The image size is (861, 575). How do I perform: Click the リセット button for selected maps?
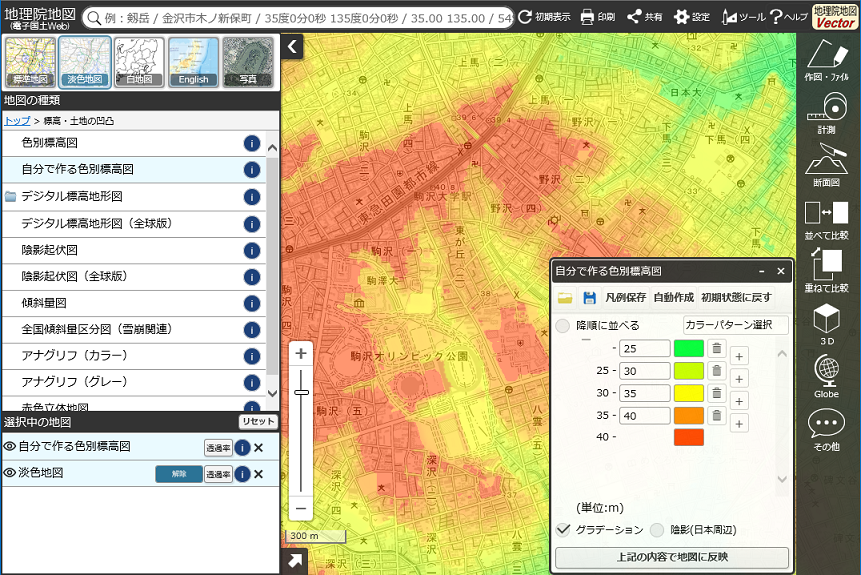[257, 422]
